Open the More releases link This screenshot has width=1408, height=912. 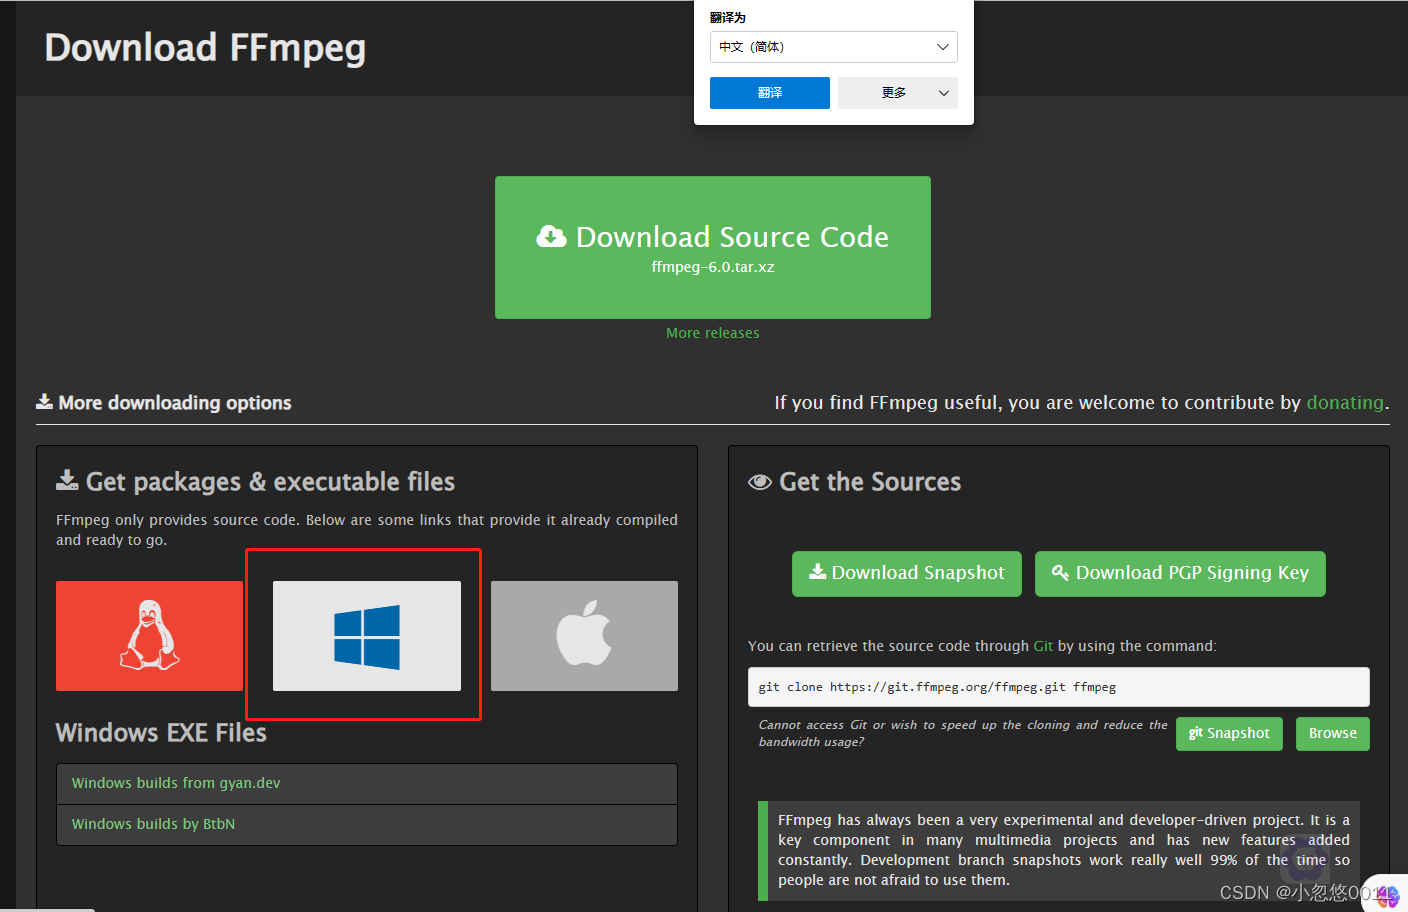click(713, 333)
